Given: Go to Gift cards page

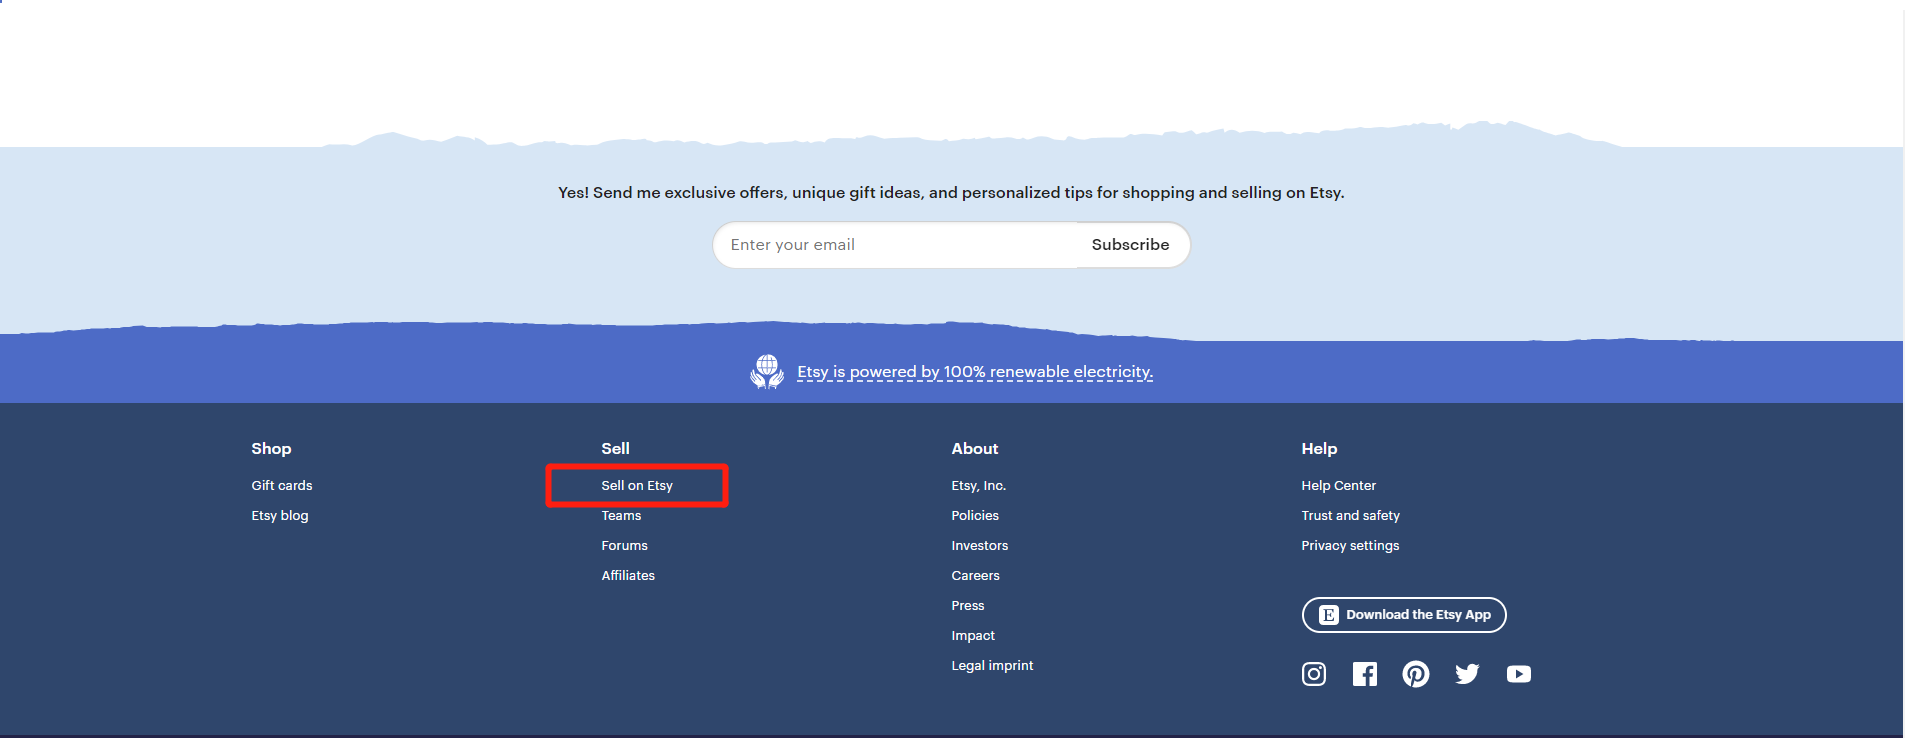Looking at the screenshot, I should [x=281, y=486].
